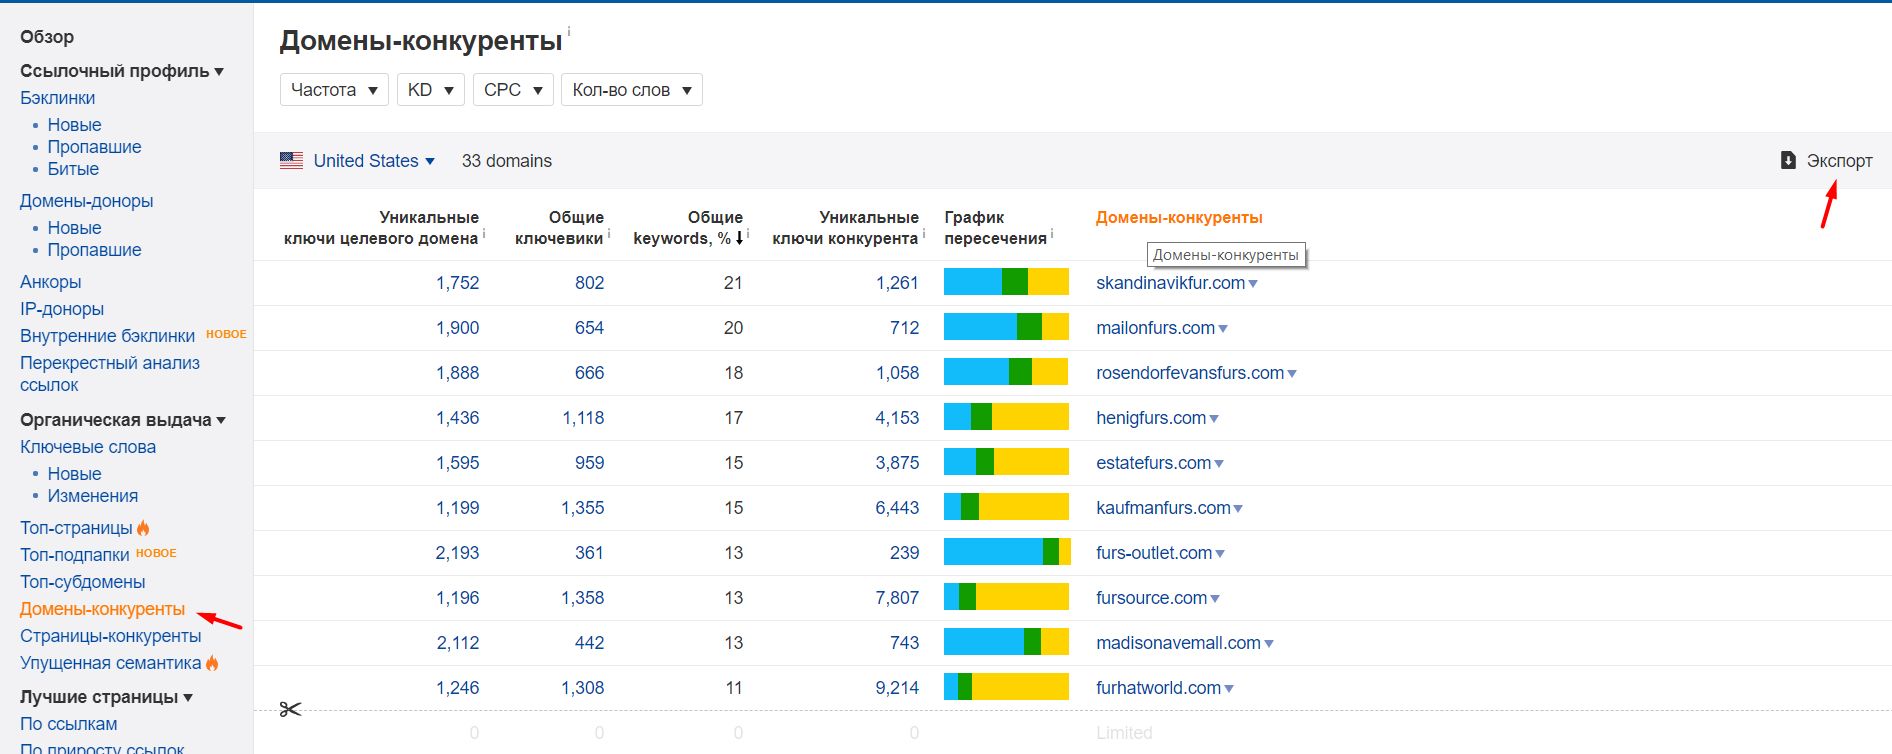Open По ссылкам under Лучшие страницы

pyautogui.click(x=69, y=724)
